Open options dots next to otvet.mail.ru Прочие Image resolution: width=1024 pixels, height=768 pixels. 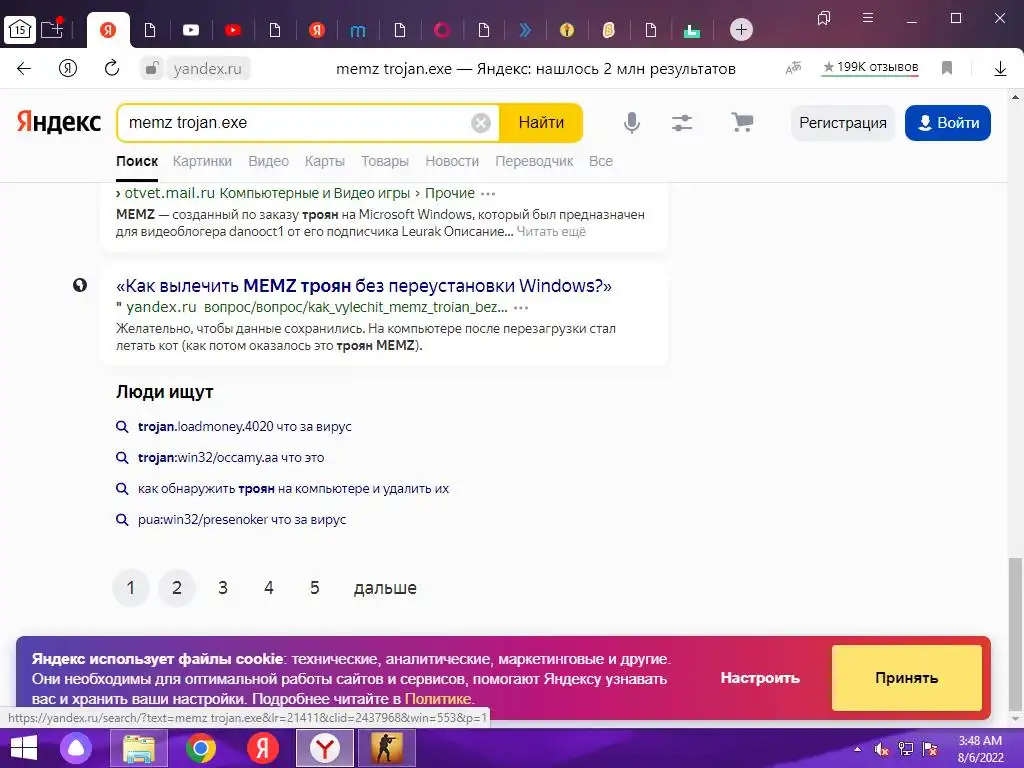click(x=488, y=194)
